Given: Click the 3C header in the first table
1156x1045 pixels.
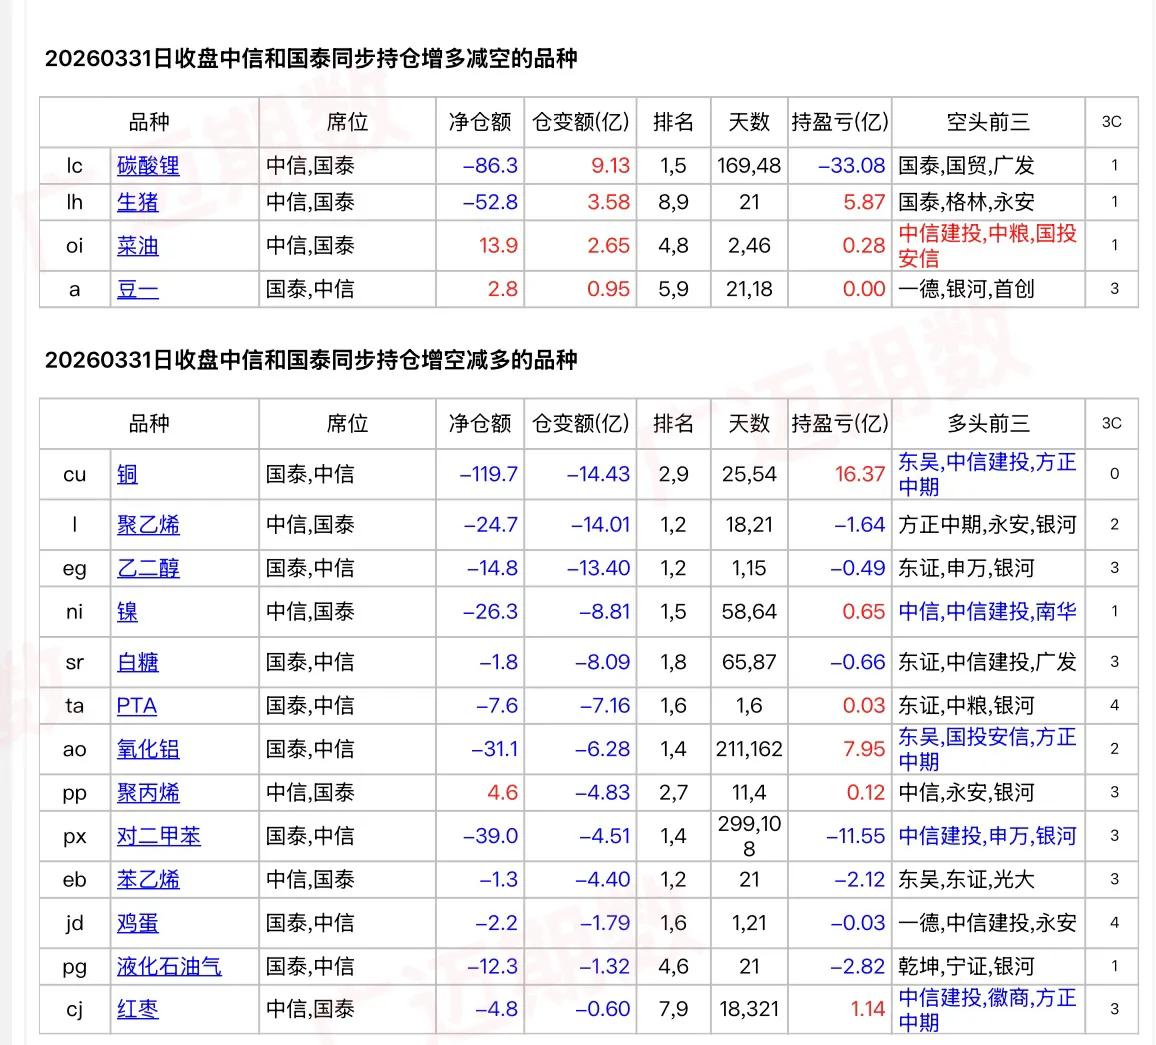Looking at the screenshot, I should pyautogui.click(x=1112, y=122).
